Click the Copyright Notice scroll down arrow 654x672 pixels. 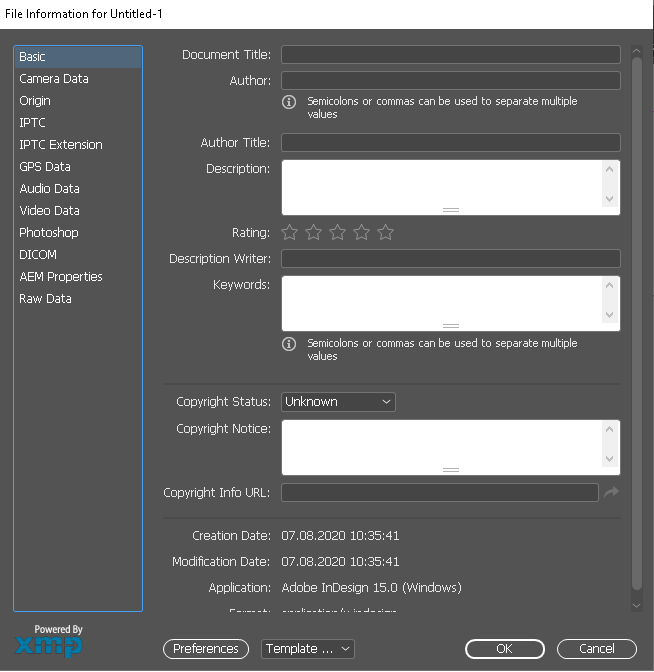[609, 459]
